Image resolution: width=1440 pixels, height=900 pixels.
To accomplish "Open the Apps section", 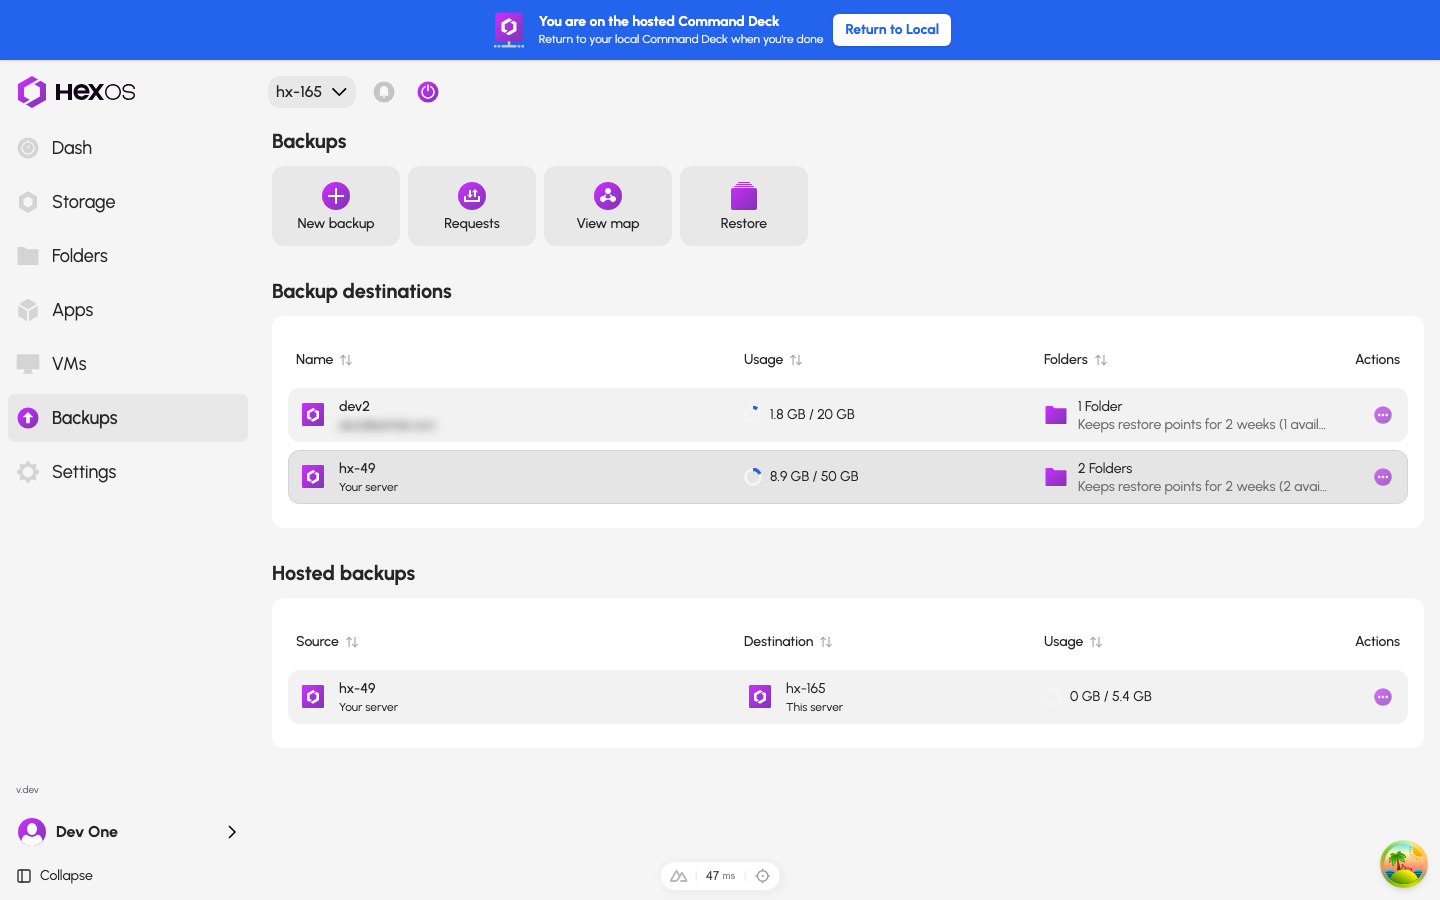I will pyautogui.click(x=128, y=310).
